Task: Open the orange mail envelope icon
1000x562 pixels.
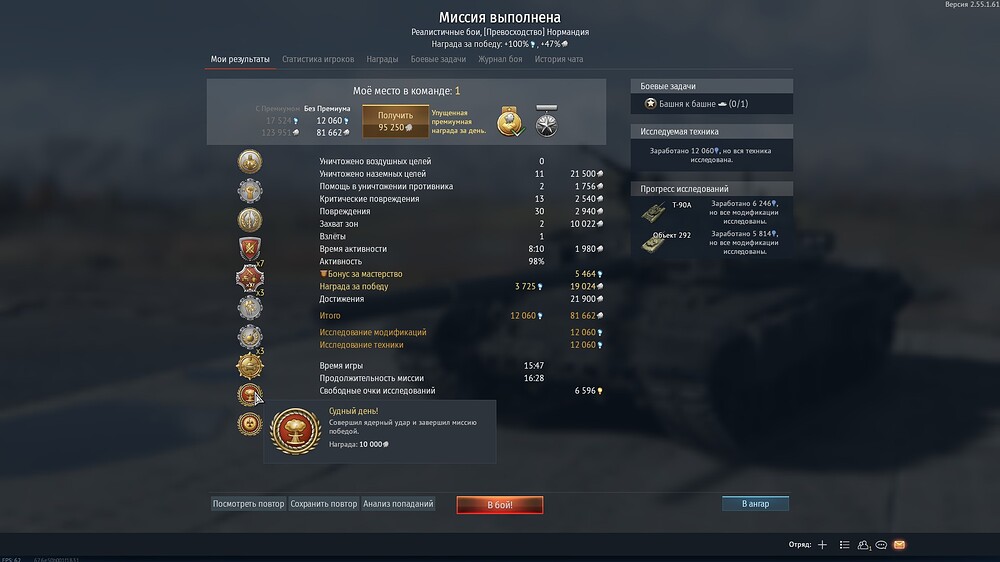Action: [x=899, y=545]
